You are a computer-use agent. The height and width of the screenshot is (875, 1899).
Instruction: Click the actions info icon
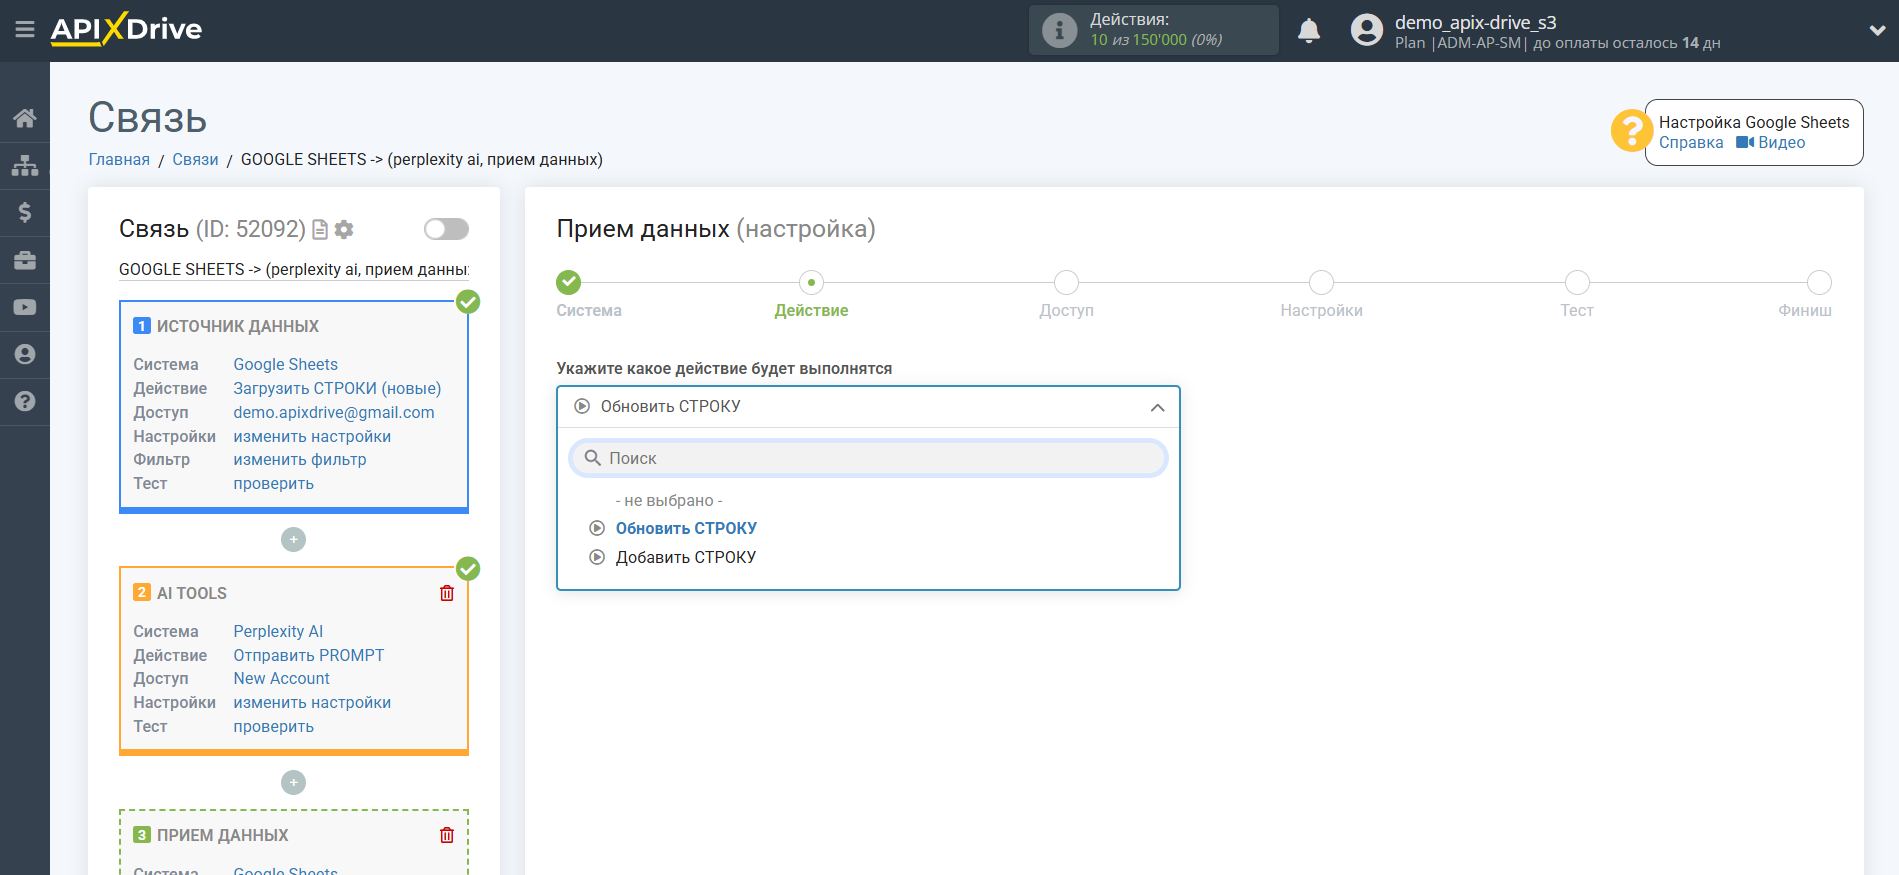point(1060,30)
